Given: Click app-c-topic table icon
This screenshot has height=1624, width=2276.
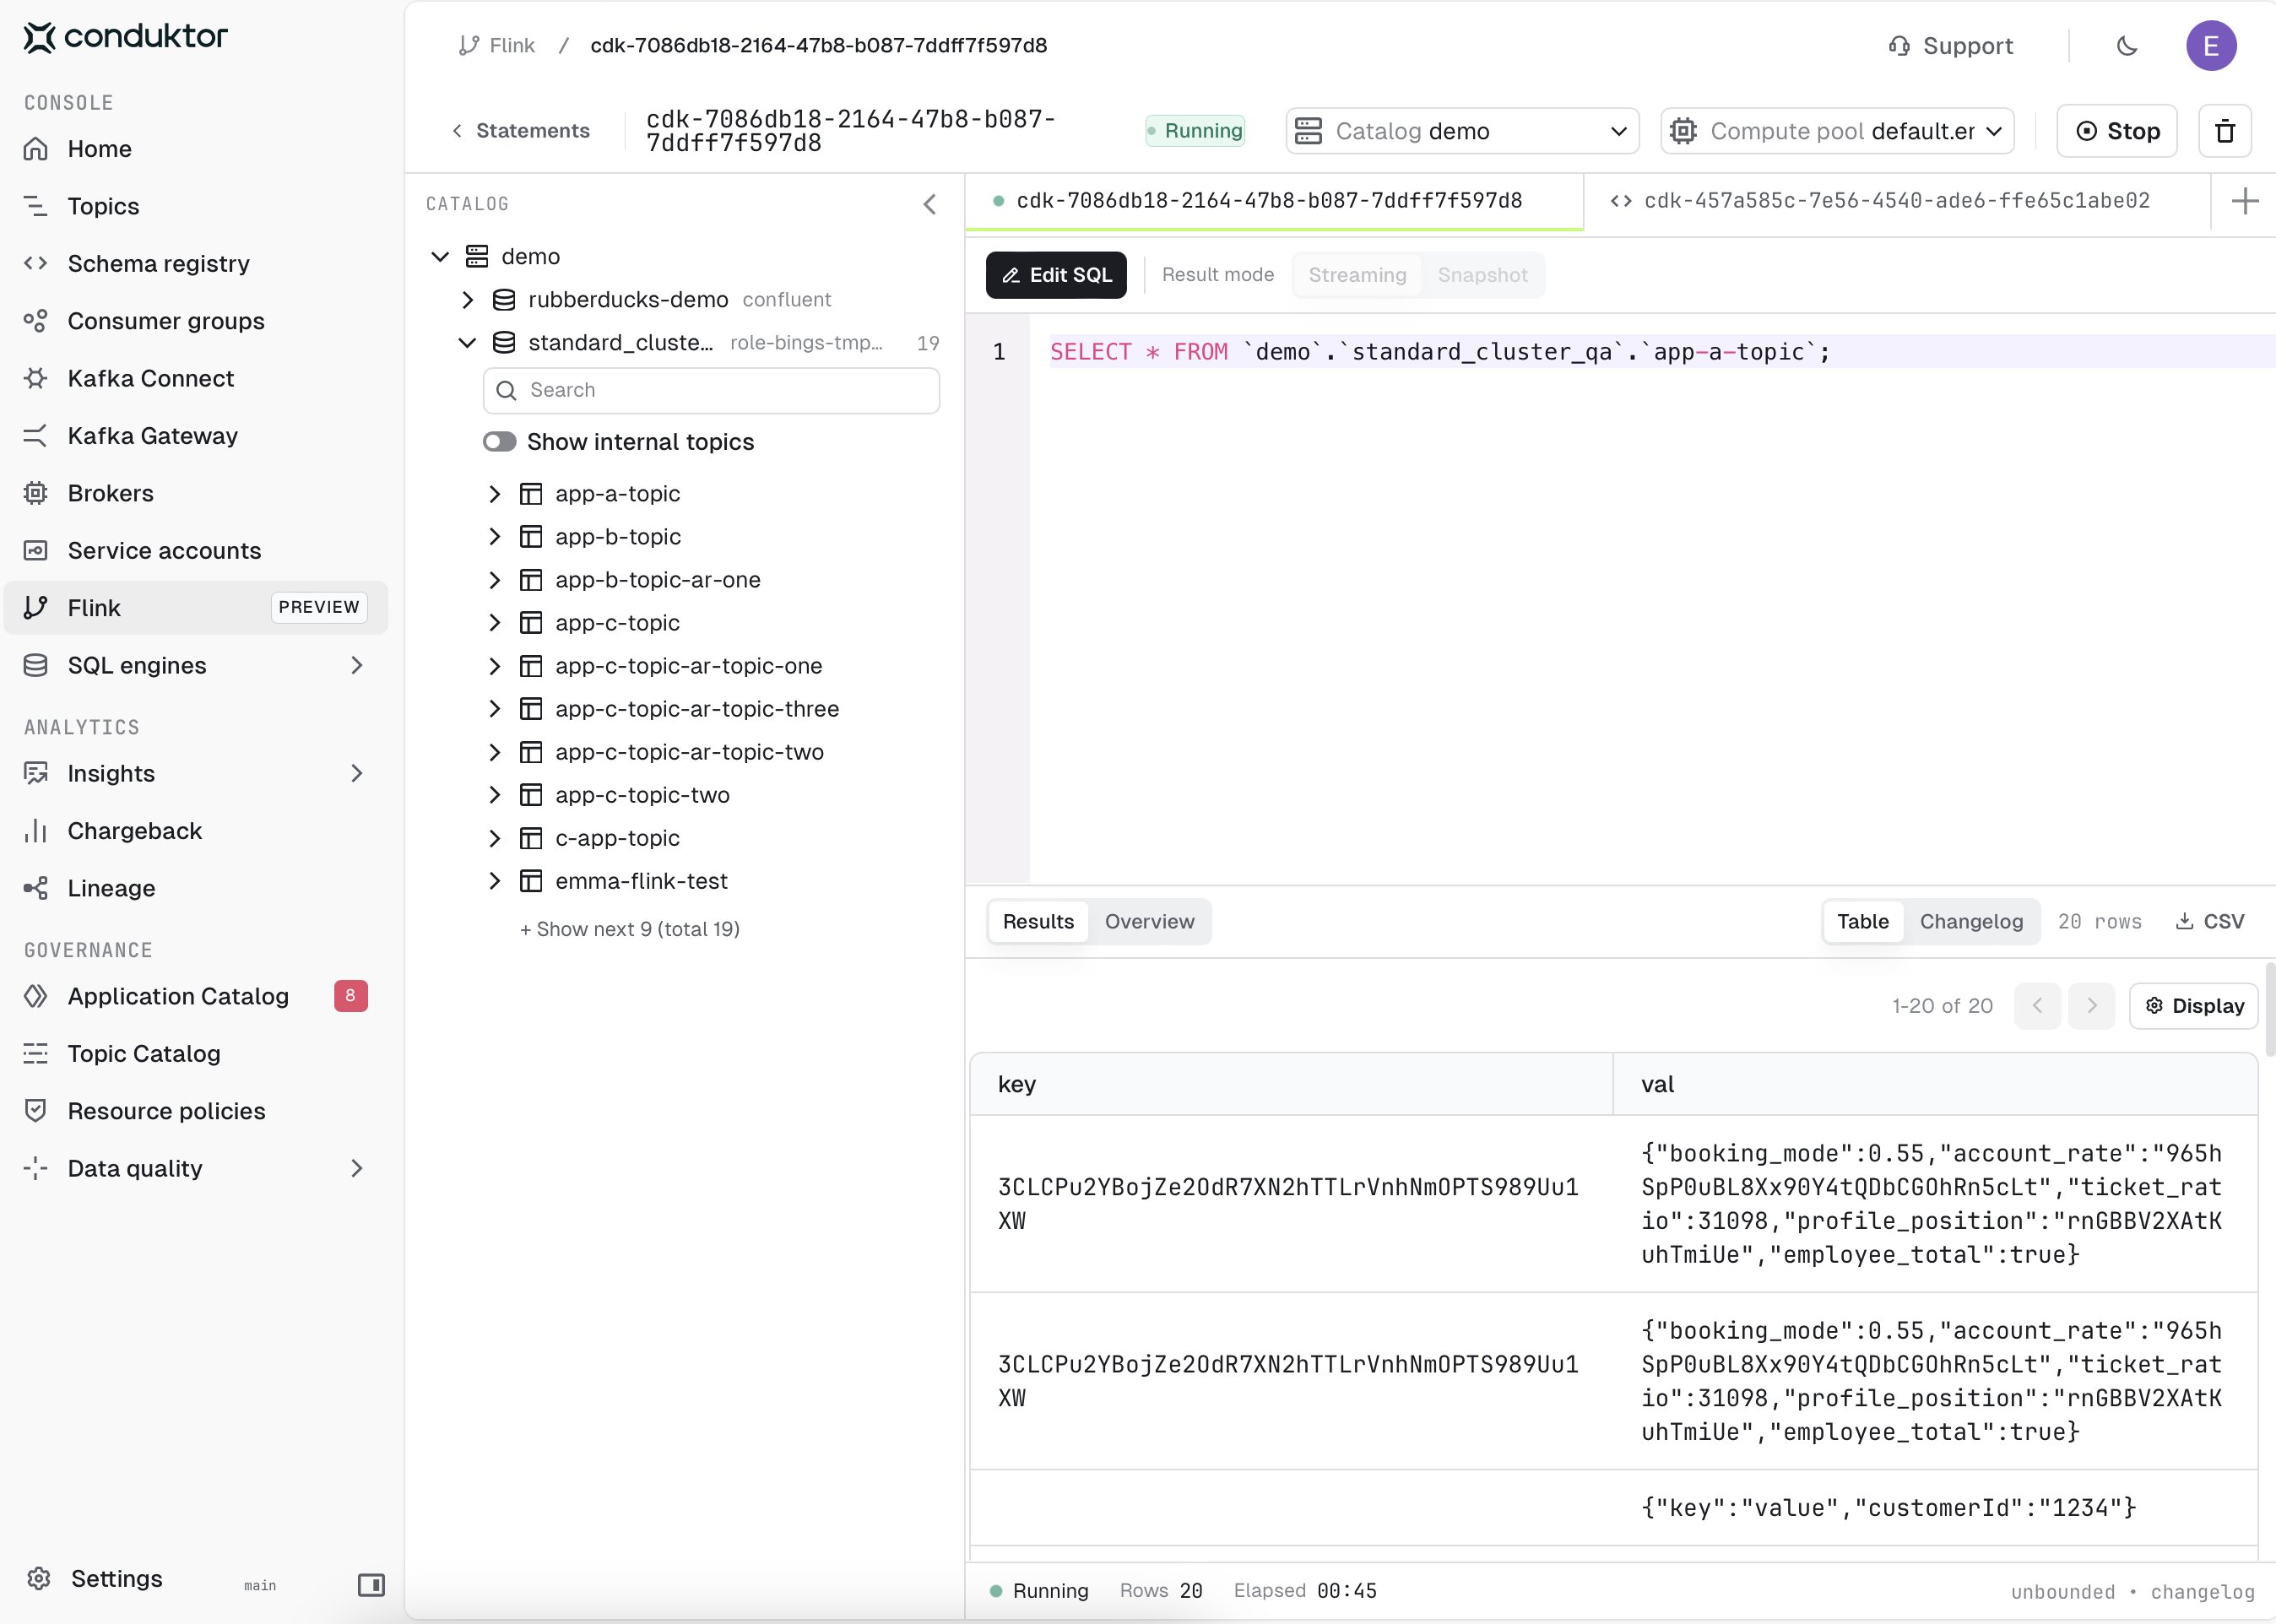Looking at the screenshot, I should 531,623.
